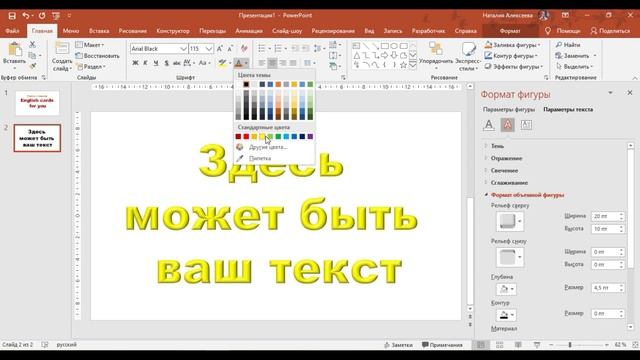The image size is (640, 360).
Task: Open the Анимация ribbon tab
Action: pos(249,31)
